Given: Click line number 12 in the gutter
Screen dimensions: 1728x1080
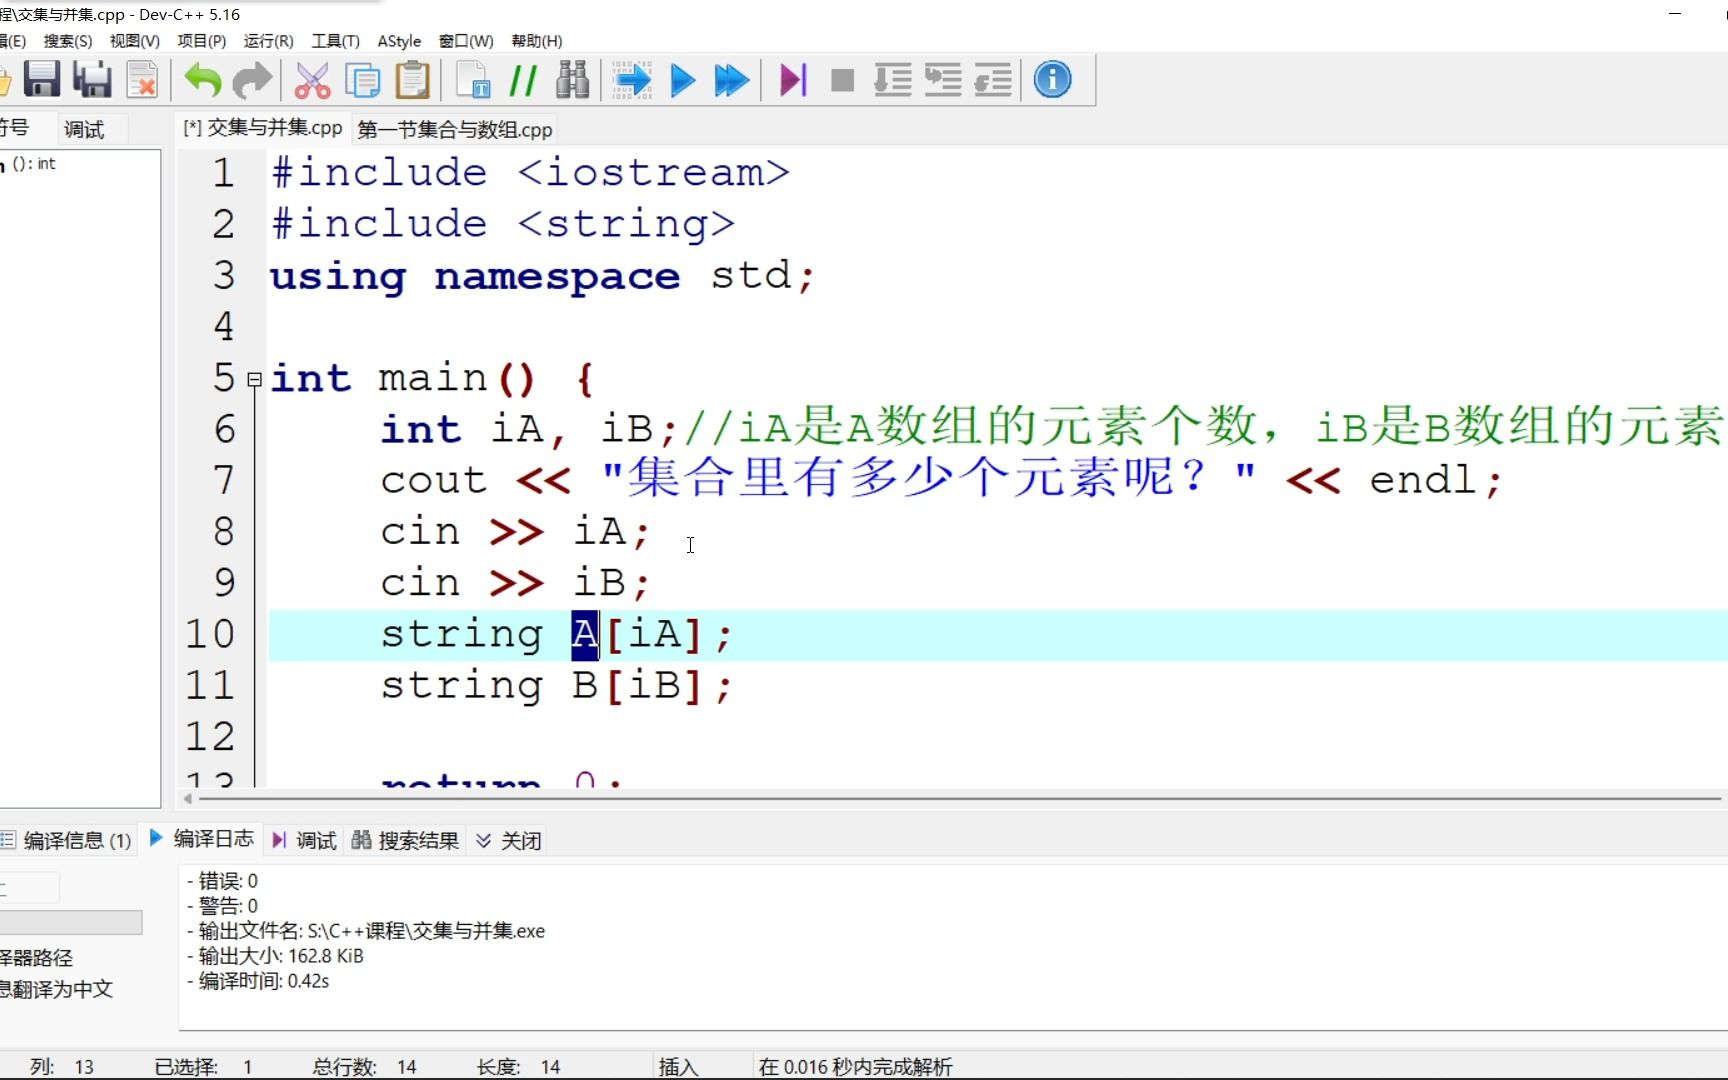Looking at the screenshot, I should click(x=210, y=737).
